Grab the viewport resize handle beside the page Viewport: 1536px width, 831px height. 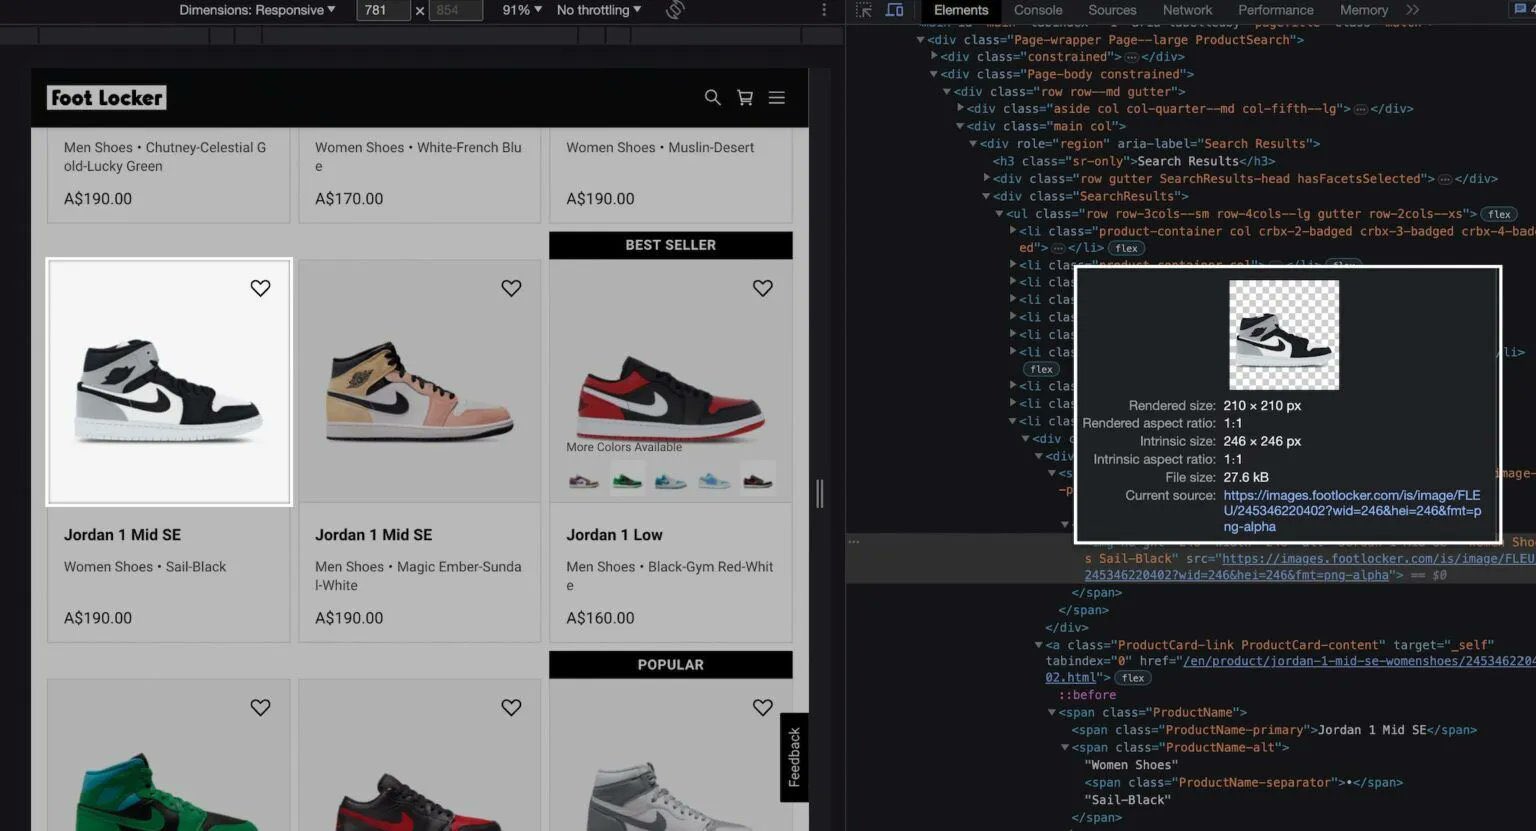[820, 493]
